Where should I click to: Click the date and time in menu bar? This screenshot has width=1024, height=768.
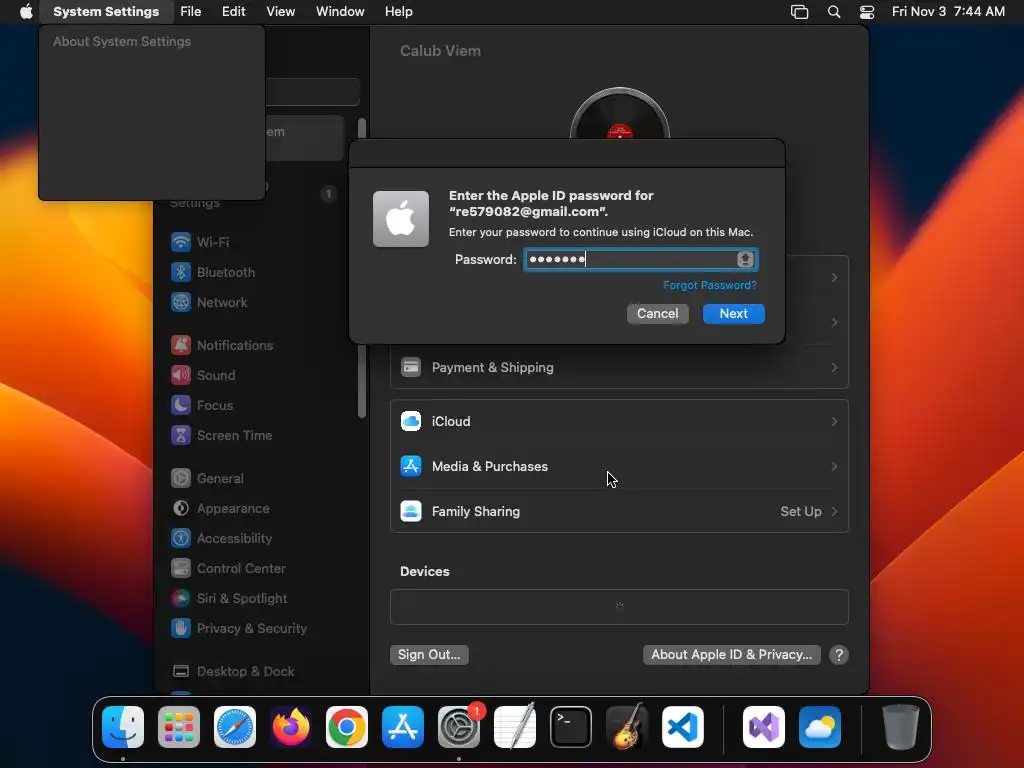948,12
